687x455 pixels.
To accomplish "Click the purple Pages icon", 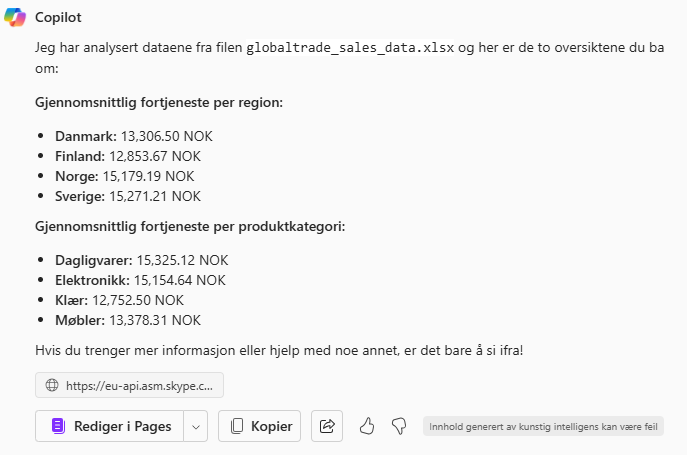I will click(x=57, y=426).
